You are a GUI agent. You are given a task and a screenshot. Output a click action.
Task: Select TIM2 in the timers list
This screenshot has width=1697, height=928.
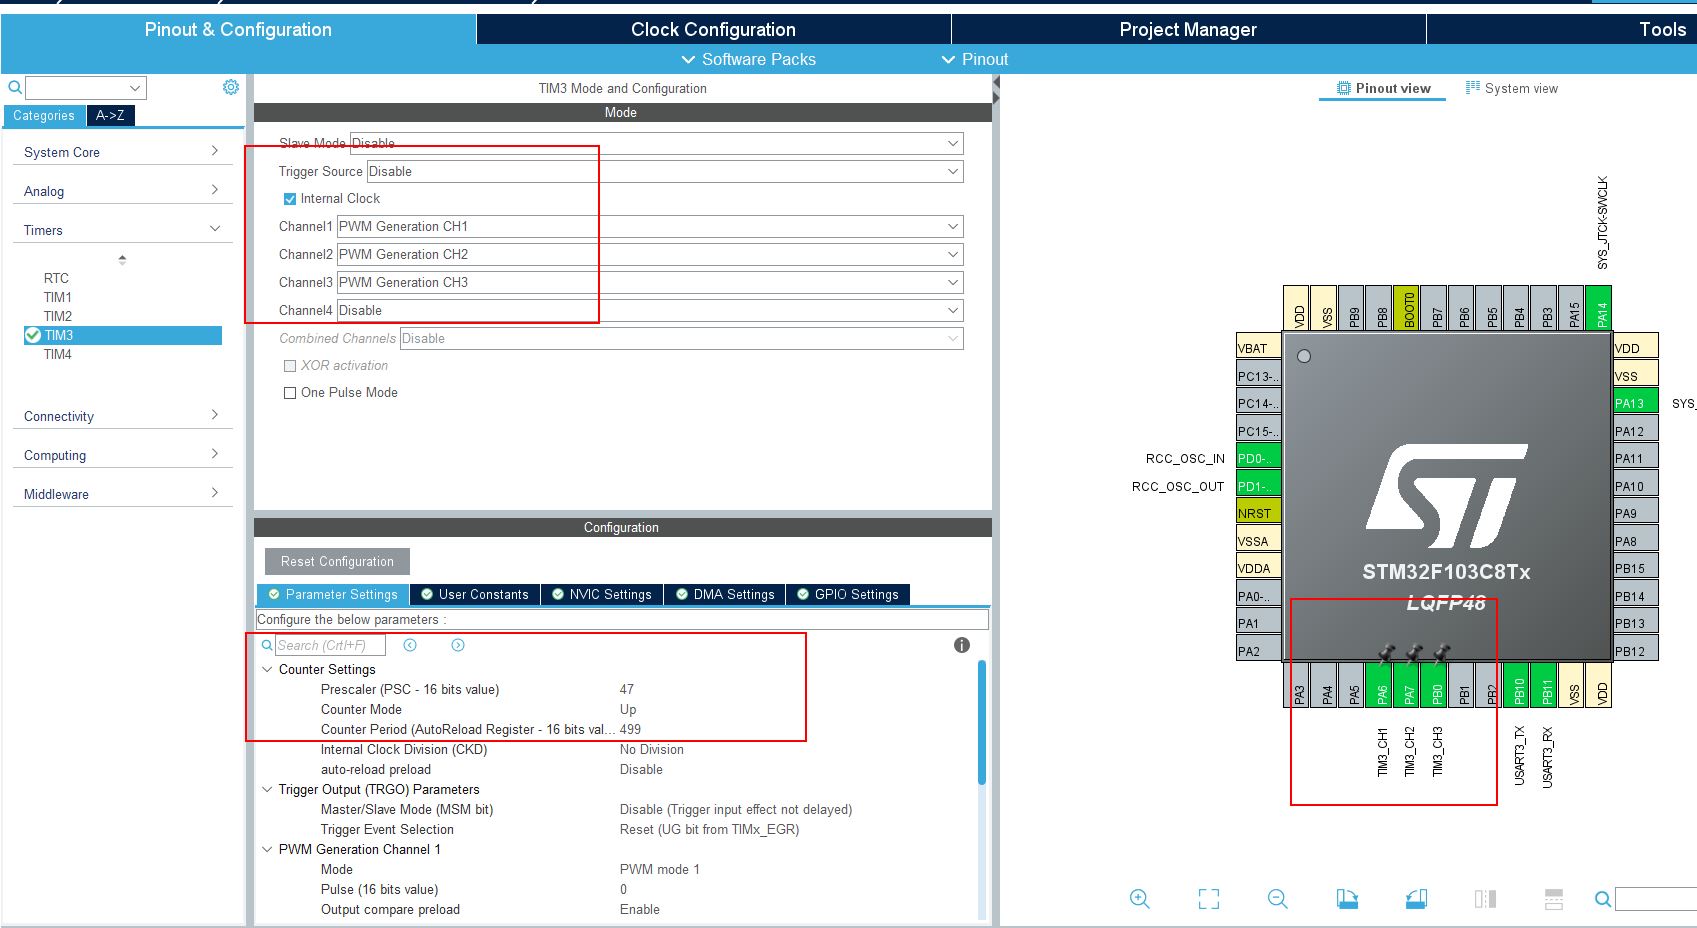pyautogui.click(x=58, y=316)
